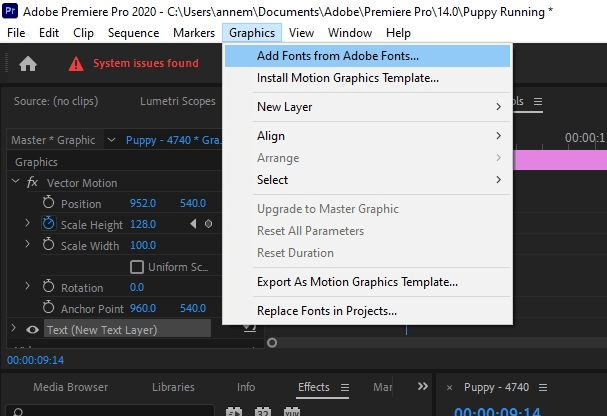Expand the Scale Width property
The width and height of the screenshot is (607, 416).
point(27,244)
